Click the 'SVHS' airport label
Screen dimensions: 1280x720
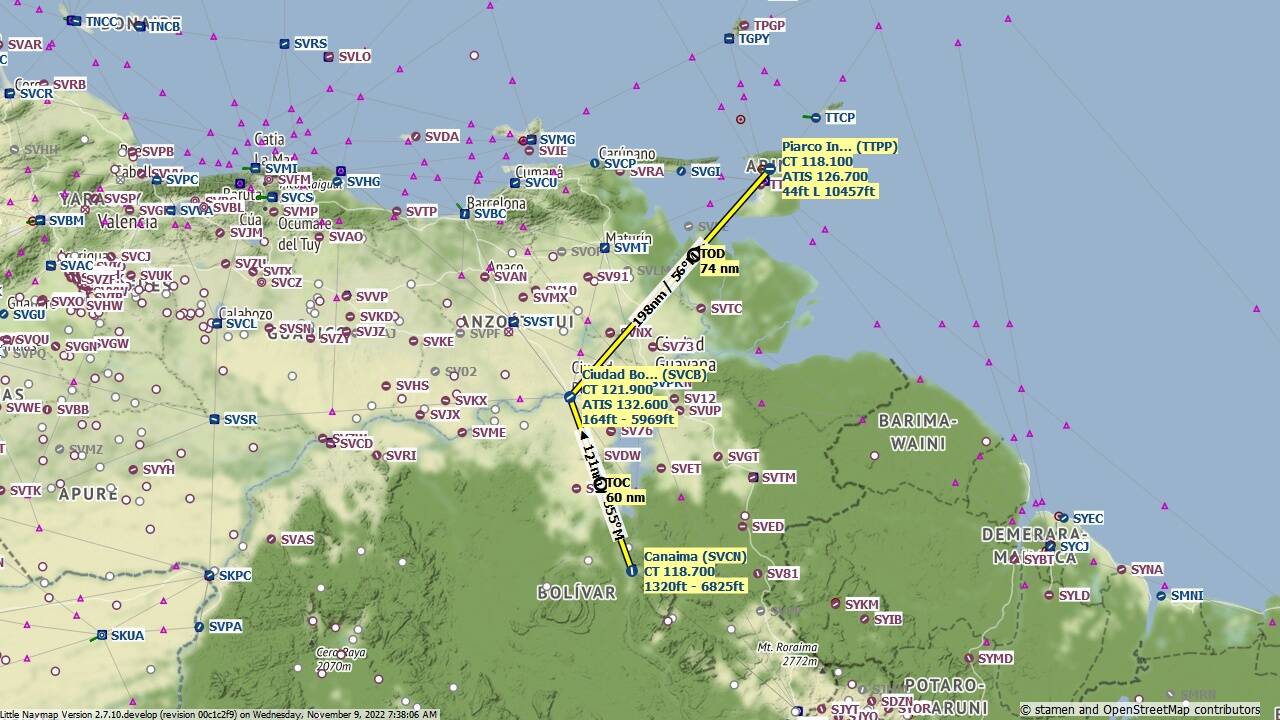click(x=412, y=385)
